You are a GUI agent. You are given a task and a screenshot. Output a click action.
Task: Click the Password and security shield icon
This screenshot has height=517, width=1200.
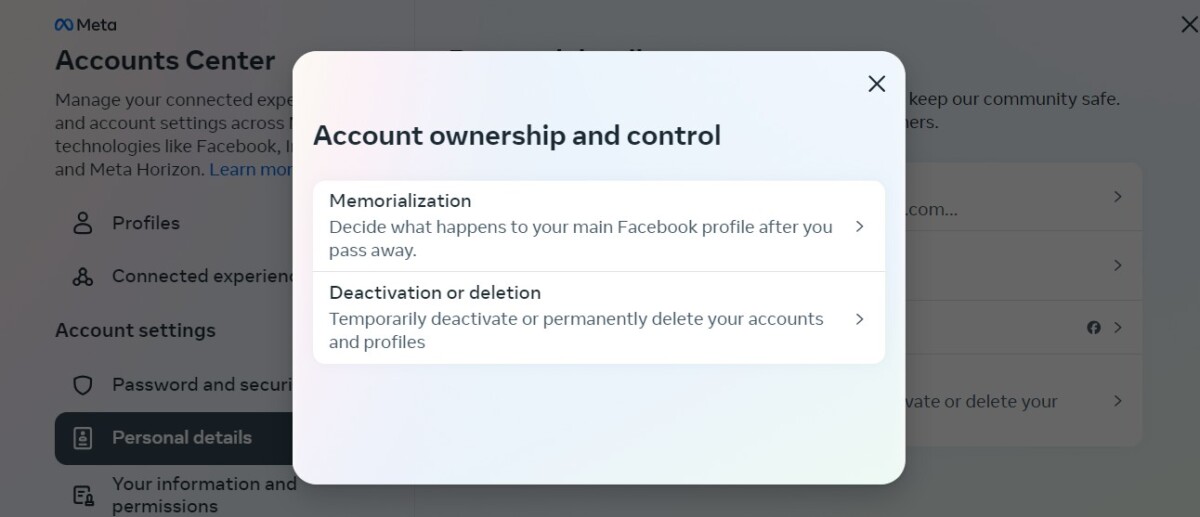pos(83,385)
